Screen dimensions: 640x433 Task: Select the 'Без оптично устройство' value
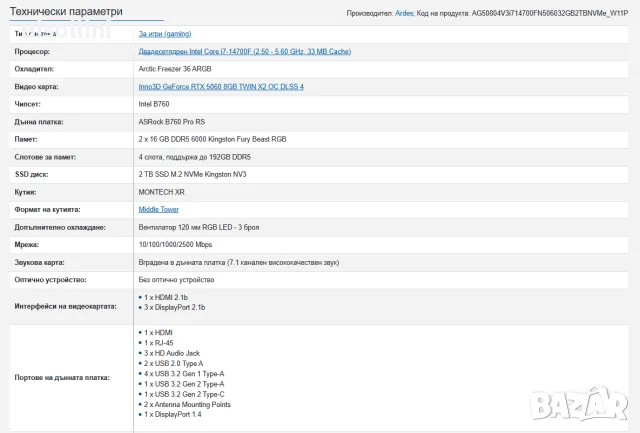[176, 280]
